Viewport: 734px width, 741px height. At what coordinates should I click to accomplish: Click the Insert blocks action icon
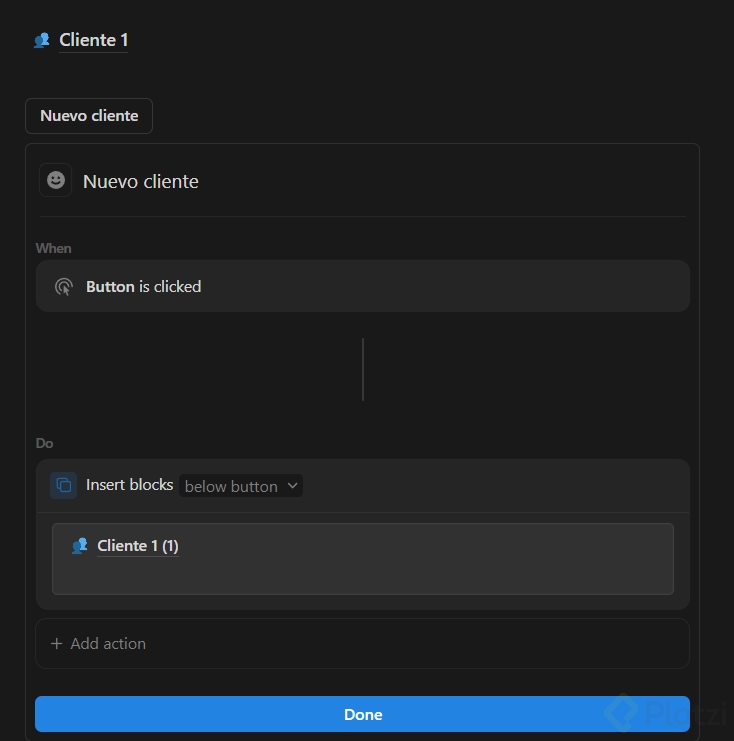pyautogui.click(x=63, y=485)
